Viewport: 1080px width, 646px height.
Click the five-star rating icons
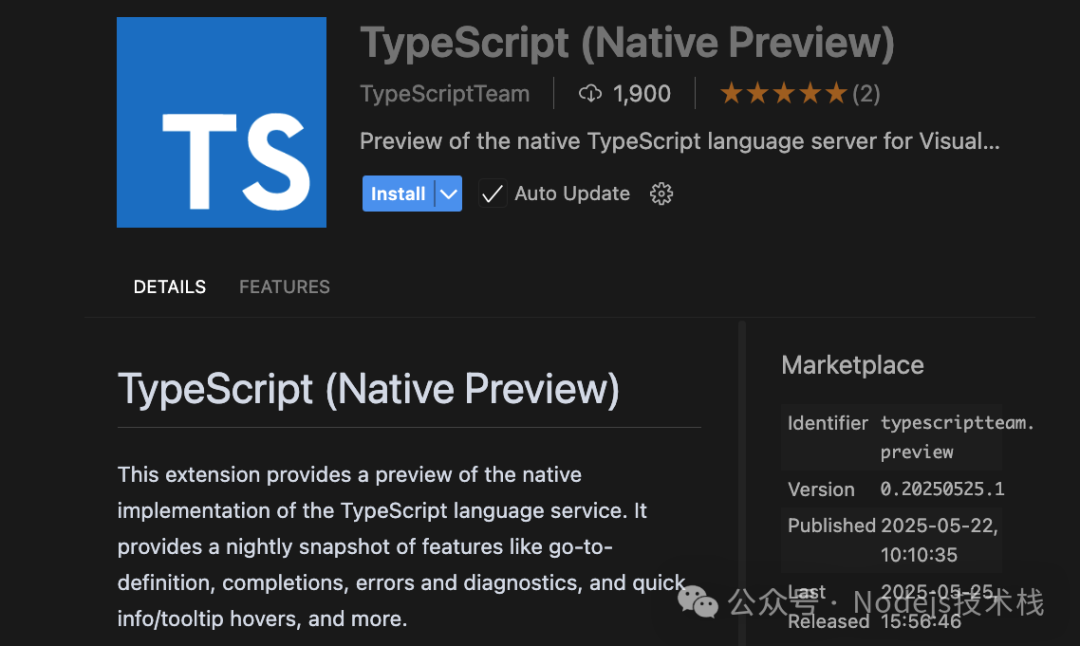click(784, 93)
